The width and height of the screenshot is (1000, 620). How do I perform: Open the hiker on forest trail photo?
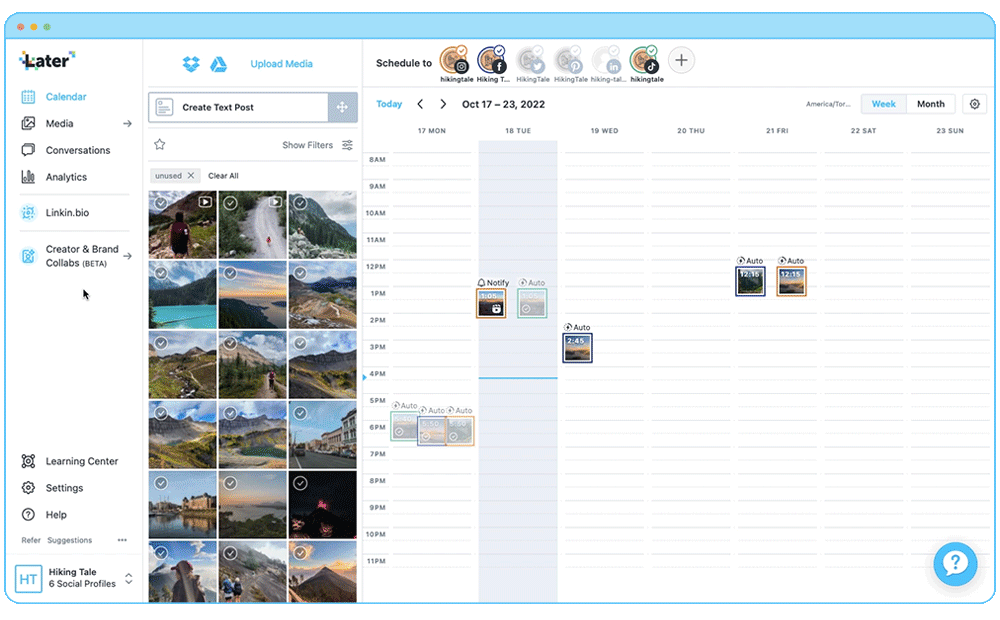point(253,365)
